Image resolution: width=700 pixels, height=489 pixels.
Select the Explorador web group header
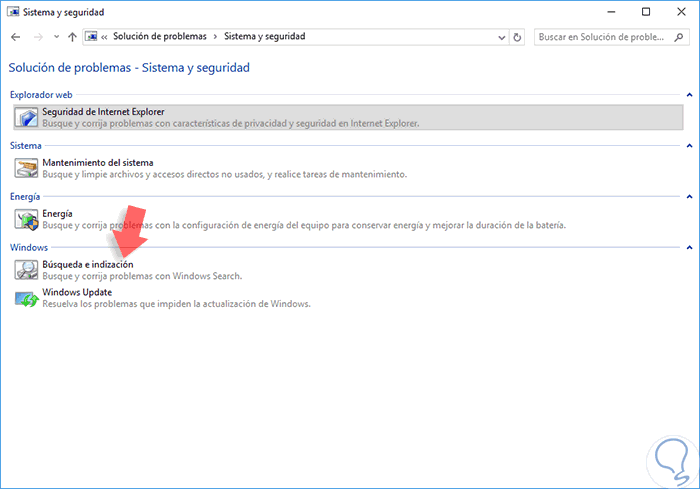[41, 95]
